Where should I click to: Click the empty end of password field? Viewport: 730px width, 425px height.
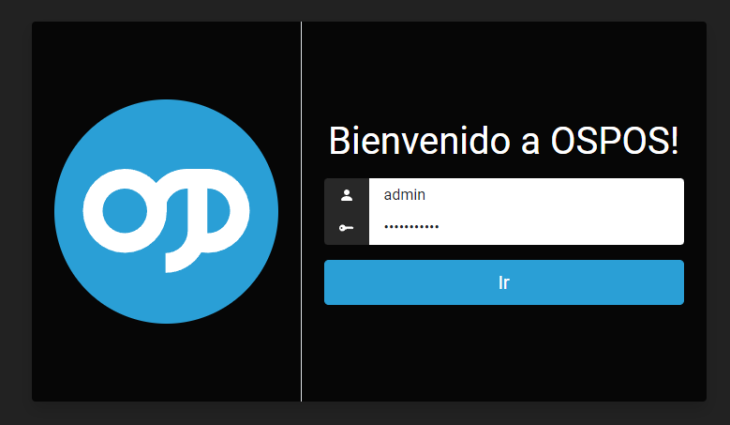(x=559, y=228)
